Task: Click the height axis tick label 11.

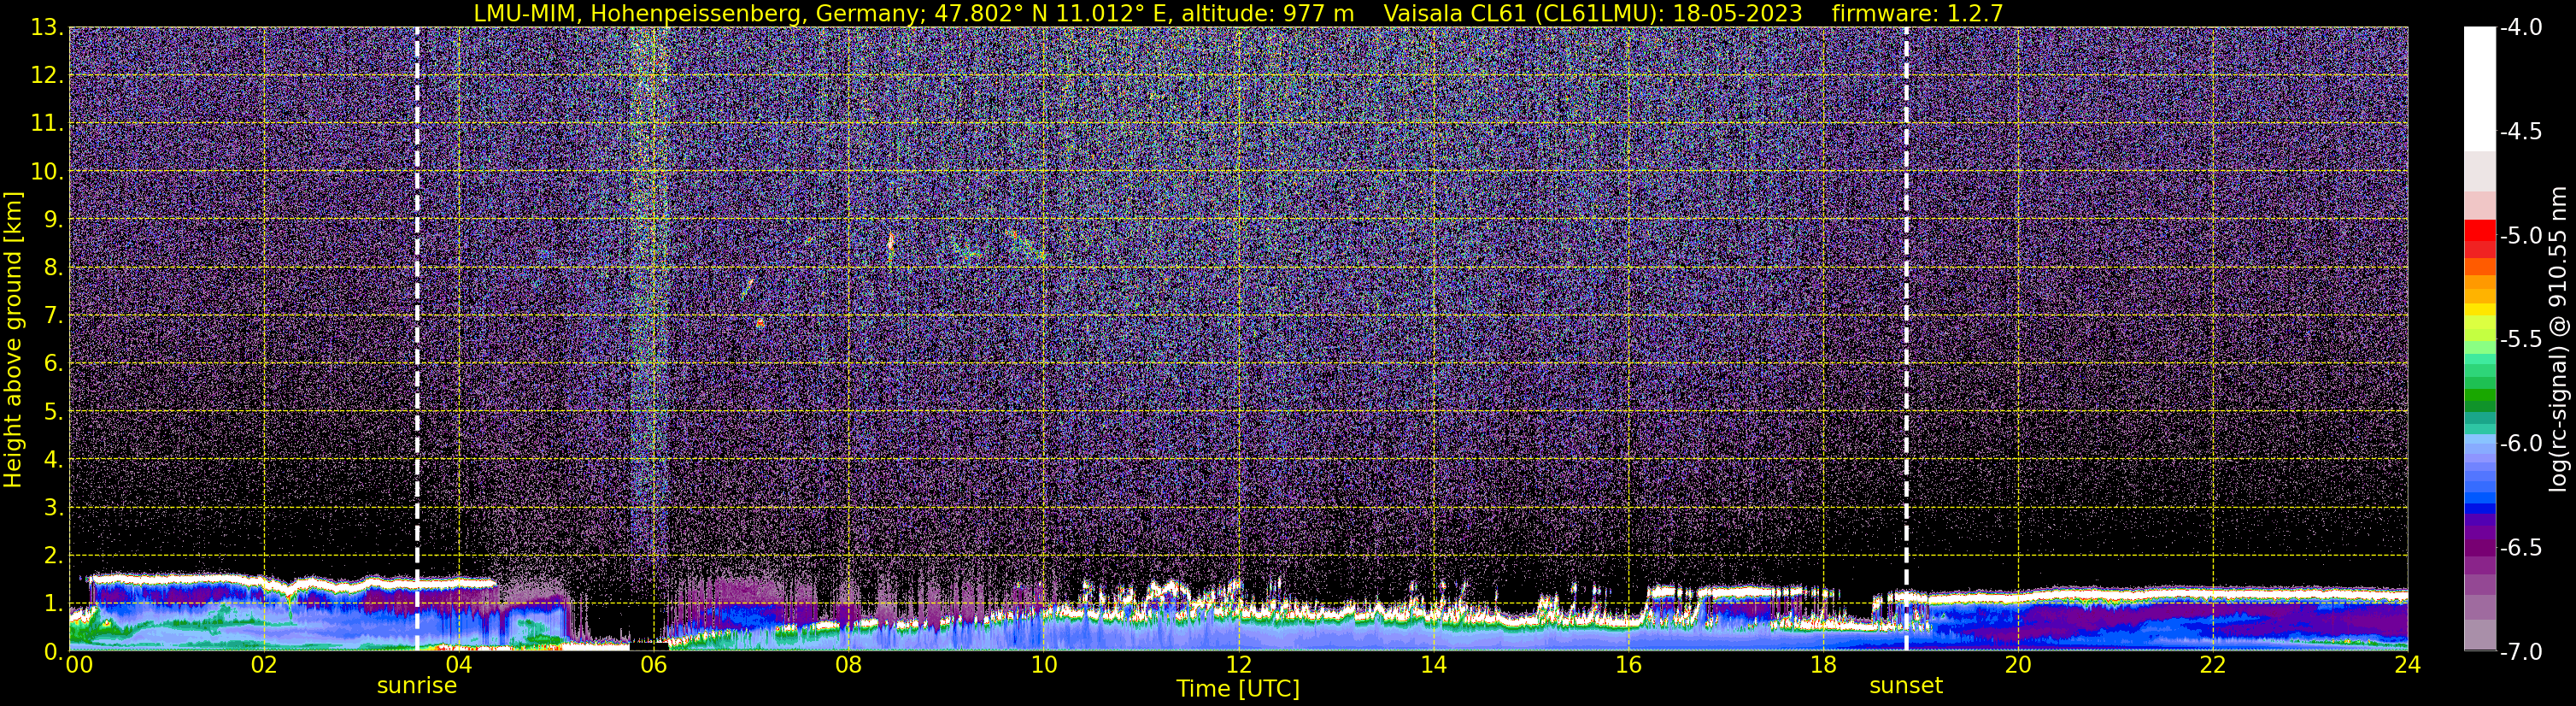Action: point(46,124)
